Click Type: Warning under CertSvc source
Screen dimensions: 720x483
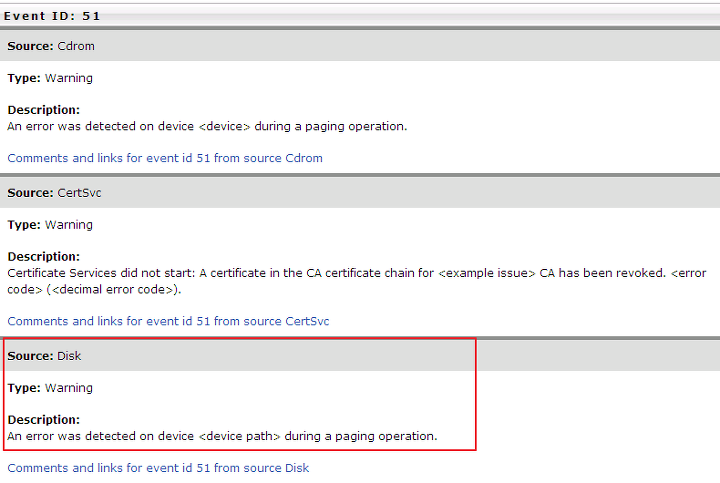coord(50,225)
